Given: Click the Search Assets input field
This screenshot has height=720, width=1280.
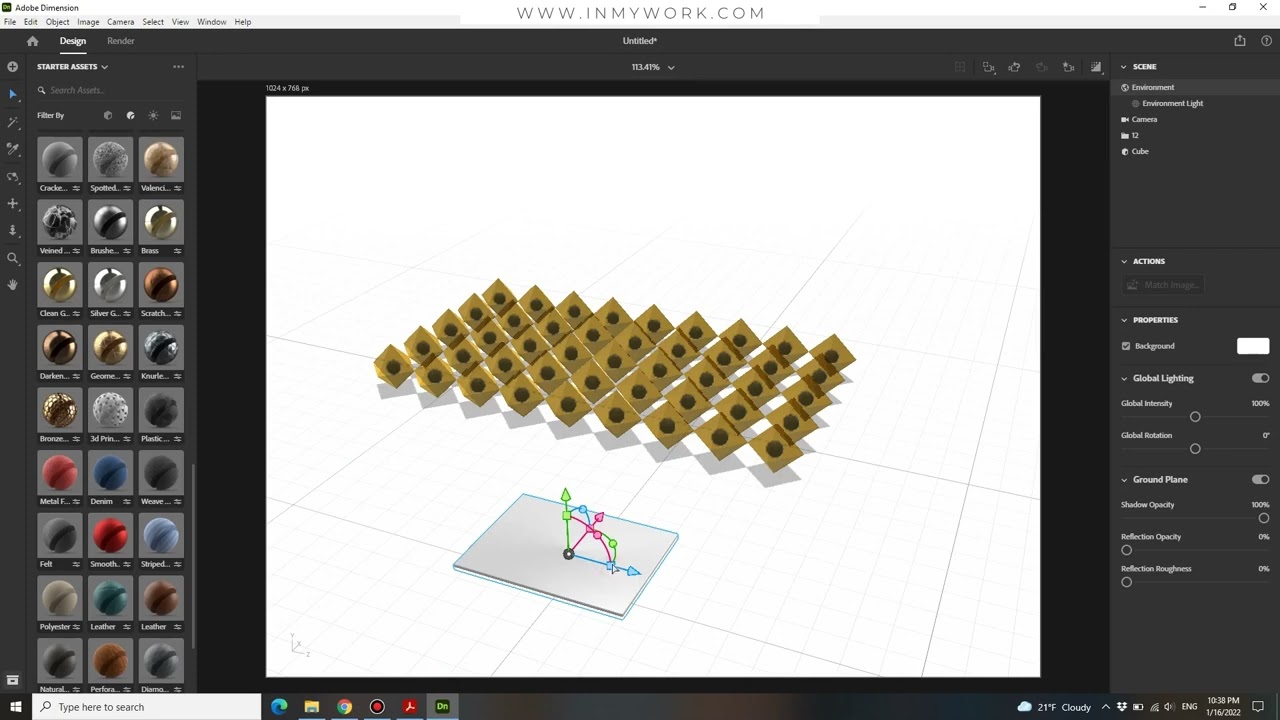Looking at the screenshot, I should click(x=110, y=90).
